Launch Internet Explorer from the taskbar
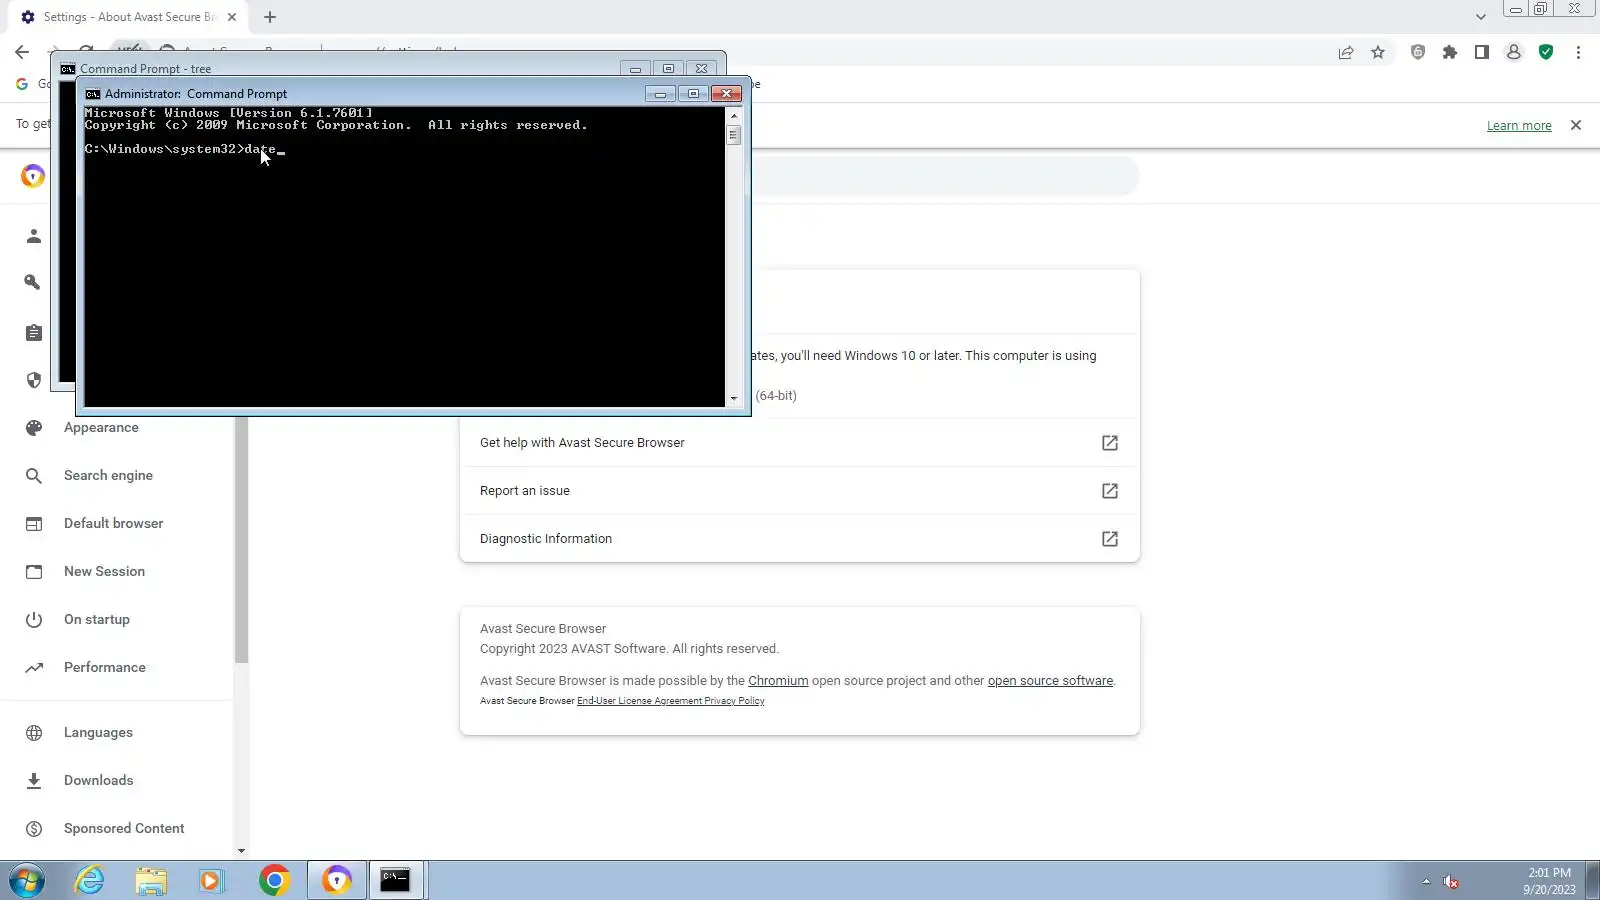 pyautogui.click(x=90, y=881)
